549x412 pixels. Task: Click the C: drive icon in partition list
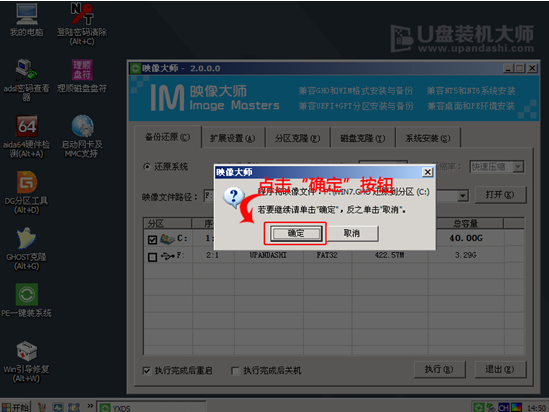[x=167, y=239]
